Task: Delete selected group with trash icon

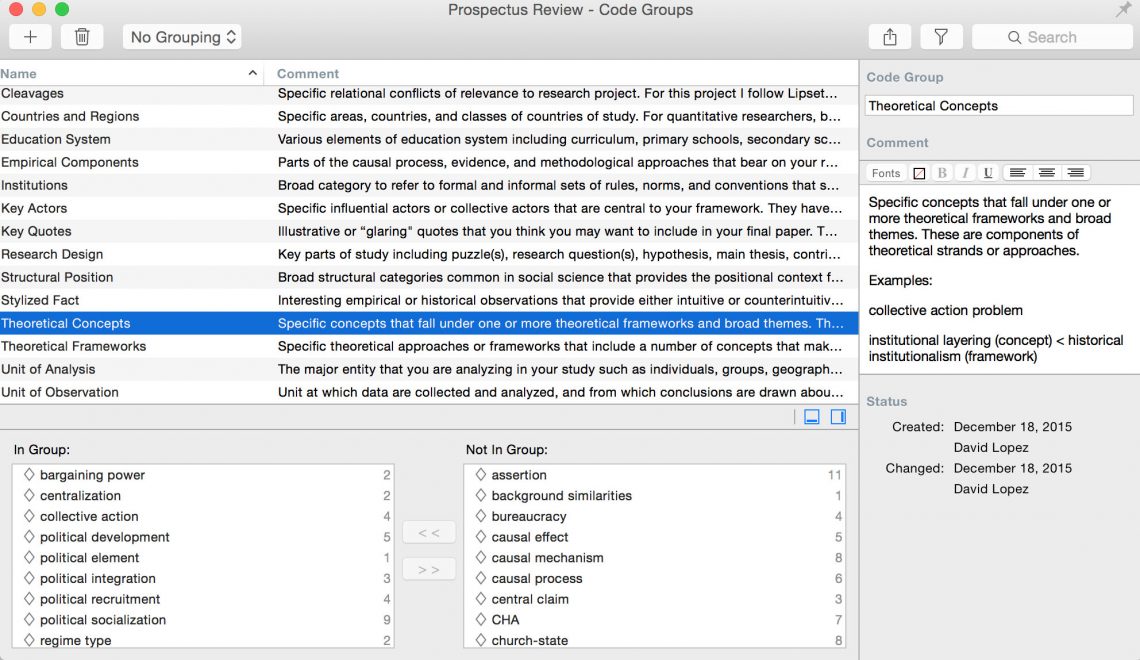Action: tap(81, 37)
